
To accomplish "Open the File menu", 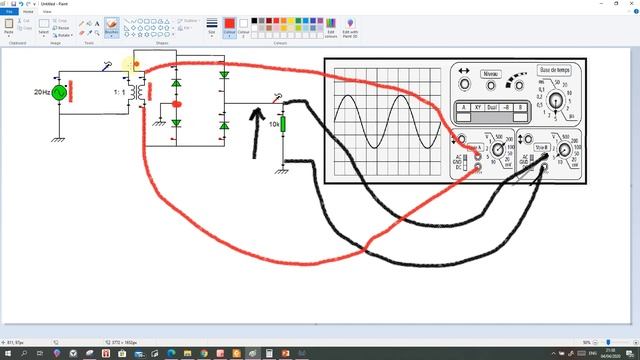I will point(9,11).
